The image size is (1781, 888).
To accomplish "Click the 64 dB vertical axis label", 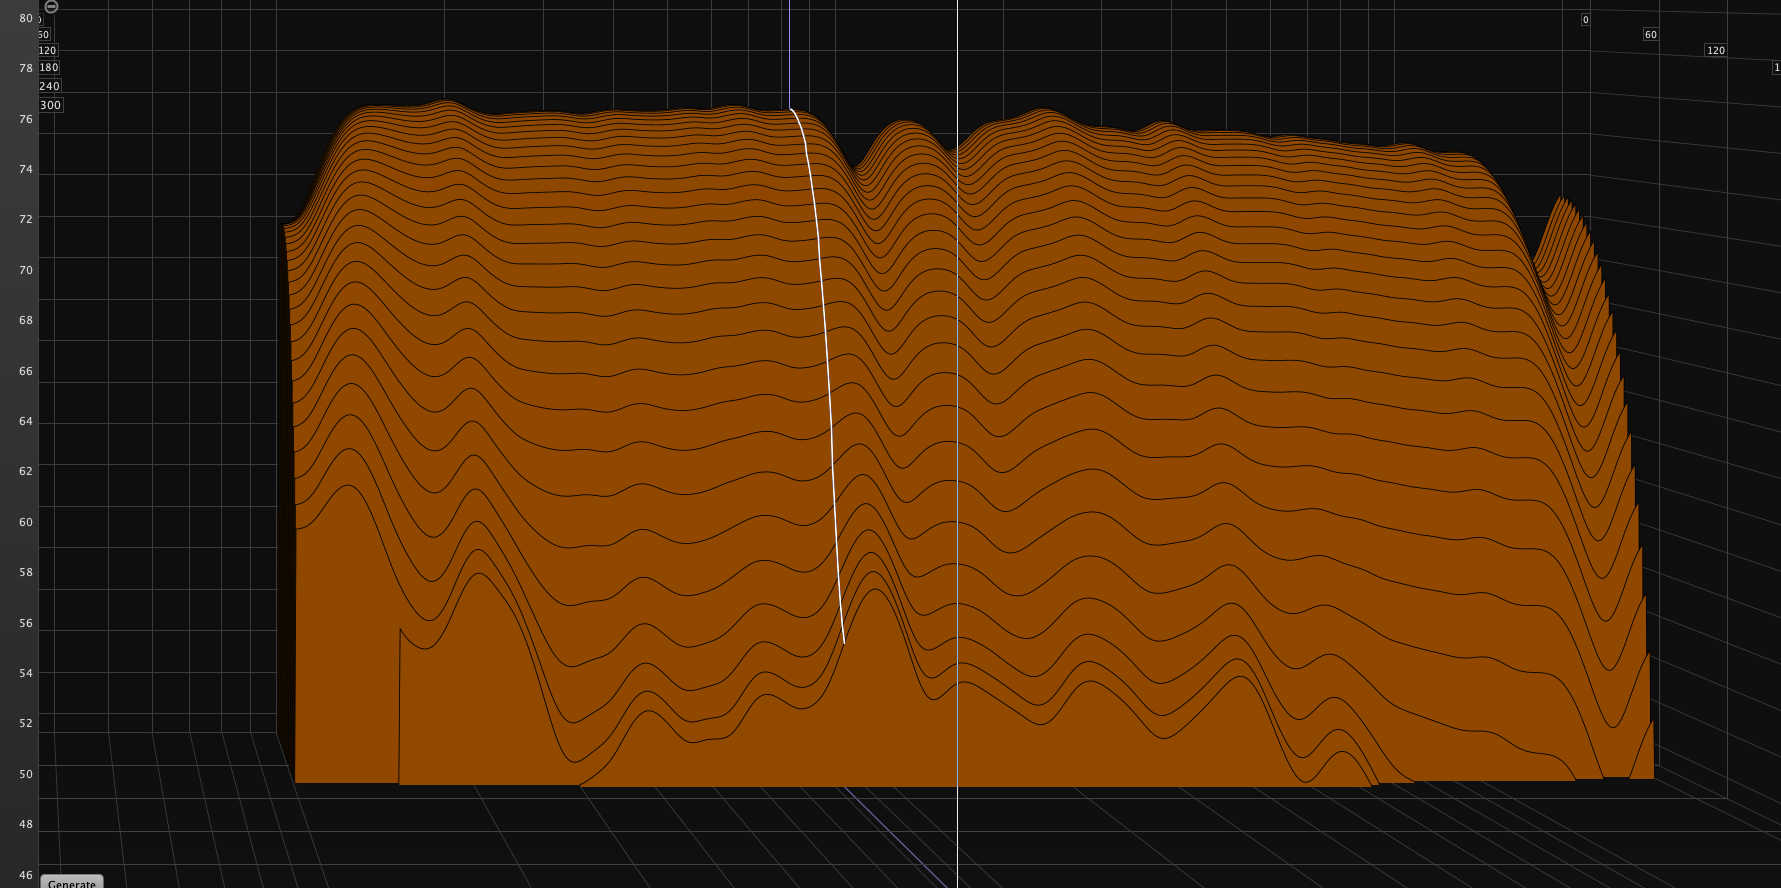I will click(26, 421).
